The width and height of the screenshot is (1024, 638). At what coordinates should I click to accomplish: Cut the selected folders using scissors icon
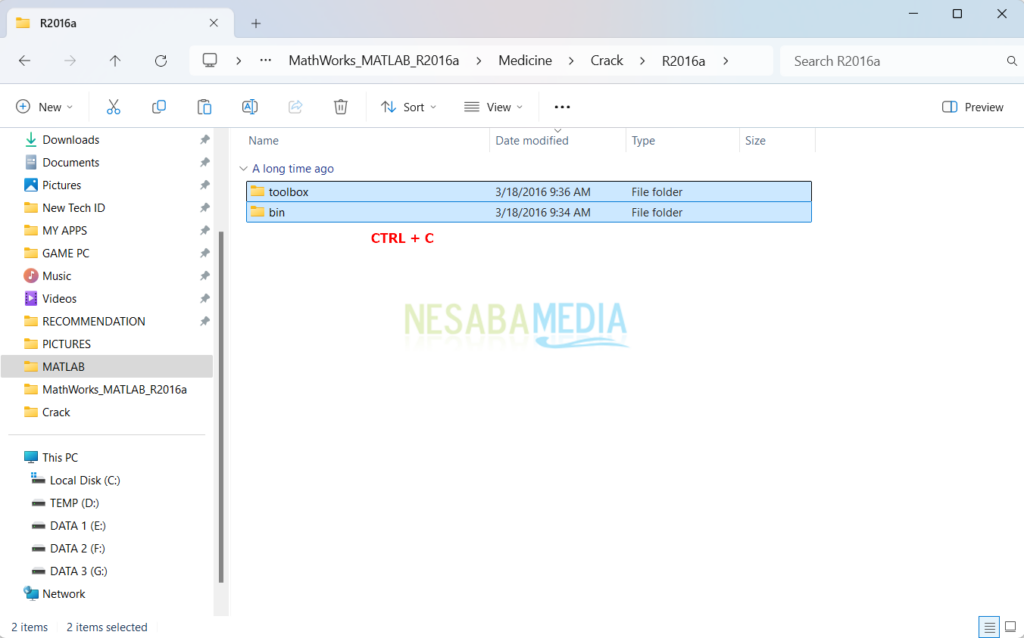coord(113,106)
